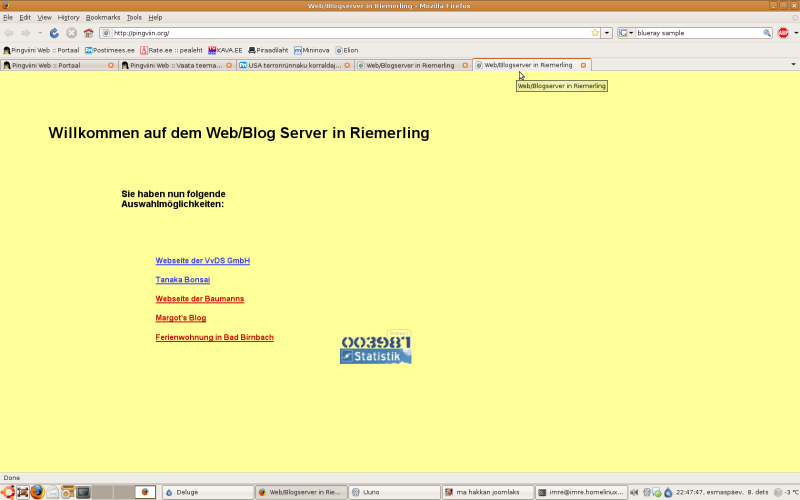
Task: Click into the URL address field
Action: point(350,33)
